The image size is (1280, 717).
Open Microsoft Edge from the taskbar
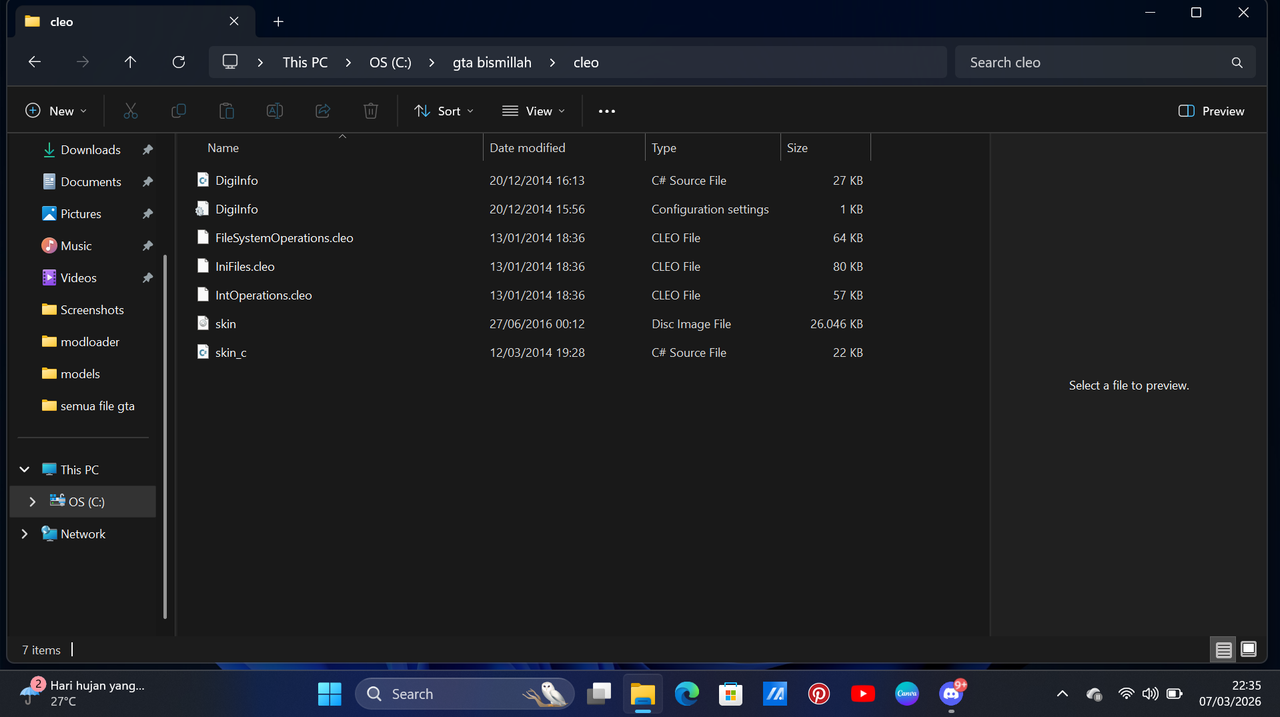(x=686, y=693)
